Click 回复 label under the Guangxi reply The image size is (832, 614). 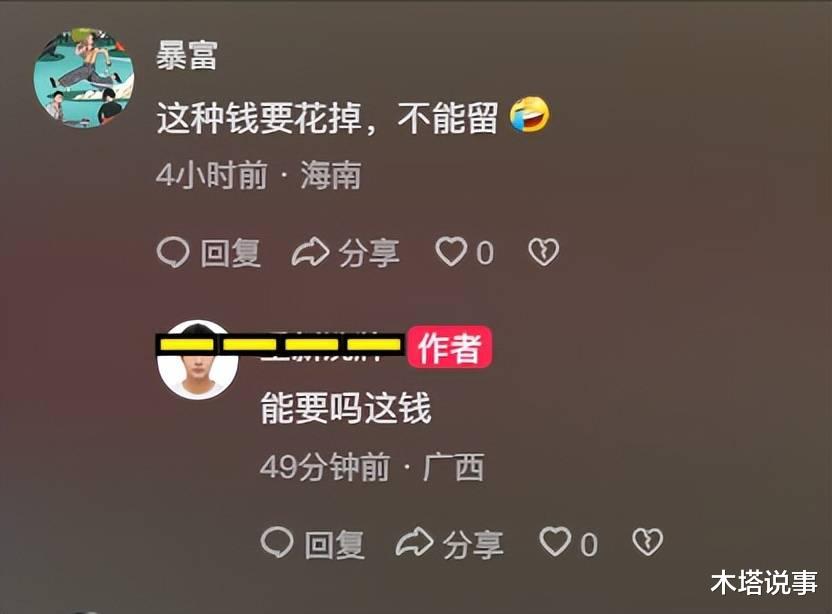tap(334, 544)
